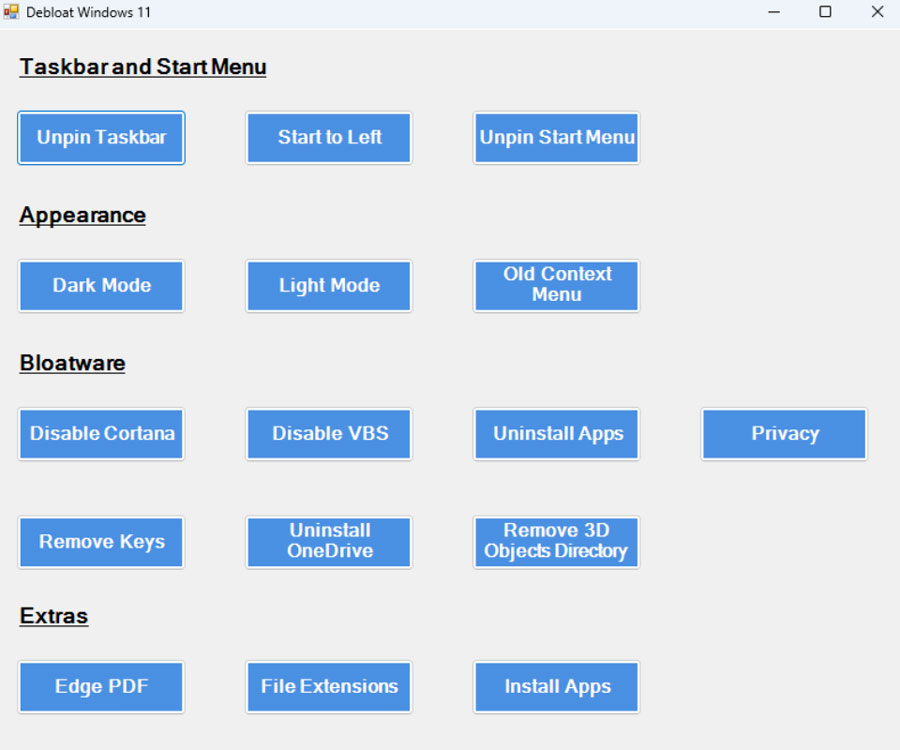Click the Extras heading
This screenshot has height=750, width=900.
pyautogui.click(x=54, y=616)
